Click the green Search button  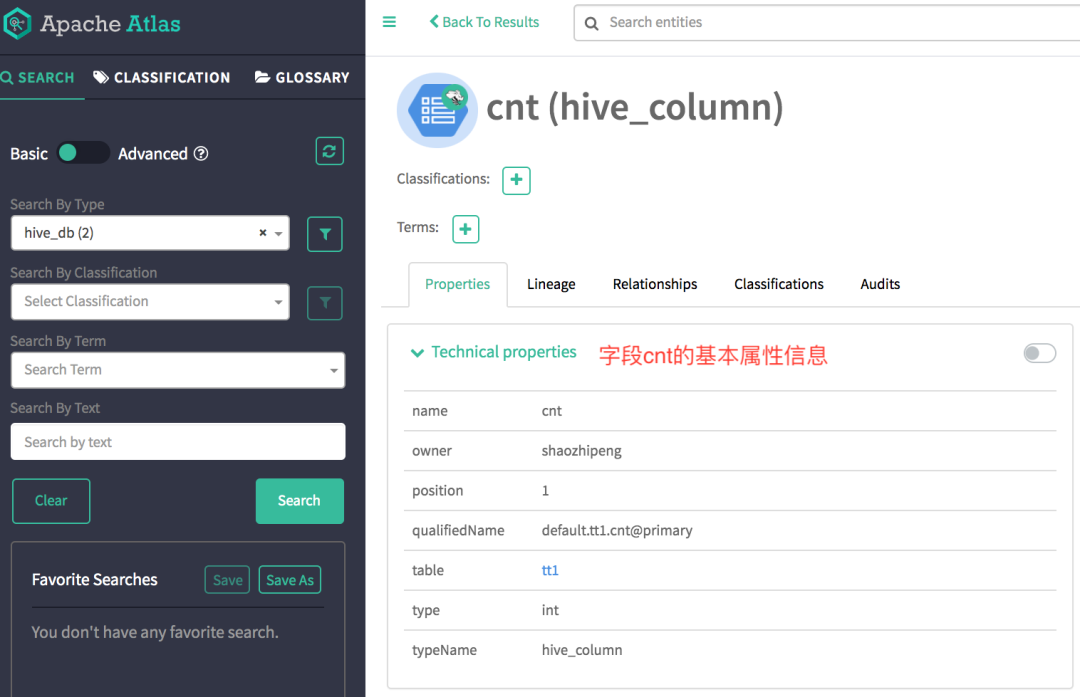[300, 501]
